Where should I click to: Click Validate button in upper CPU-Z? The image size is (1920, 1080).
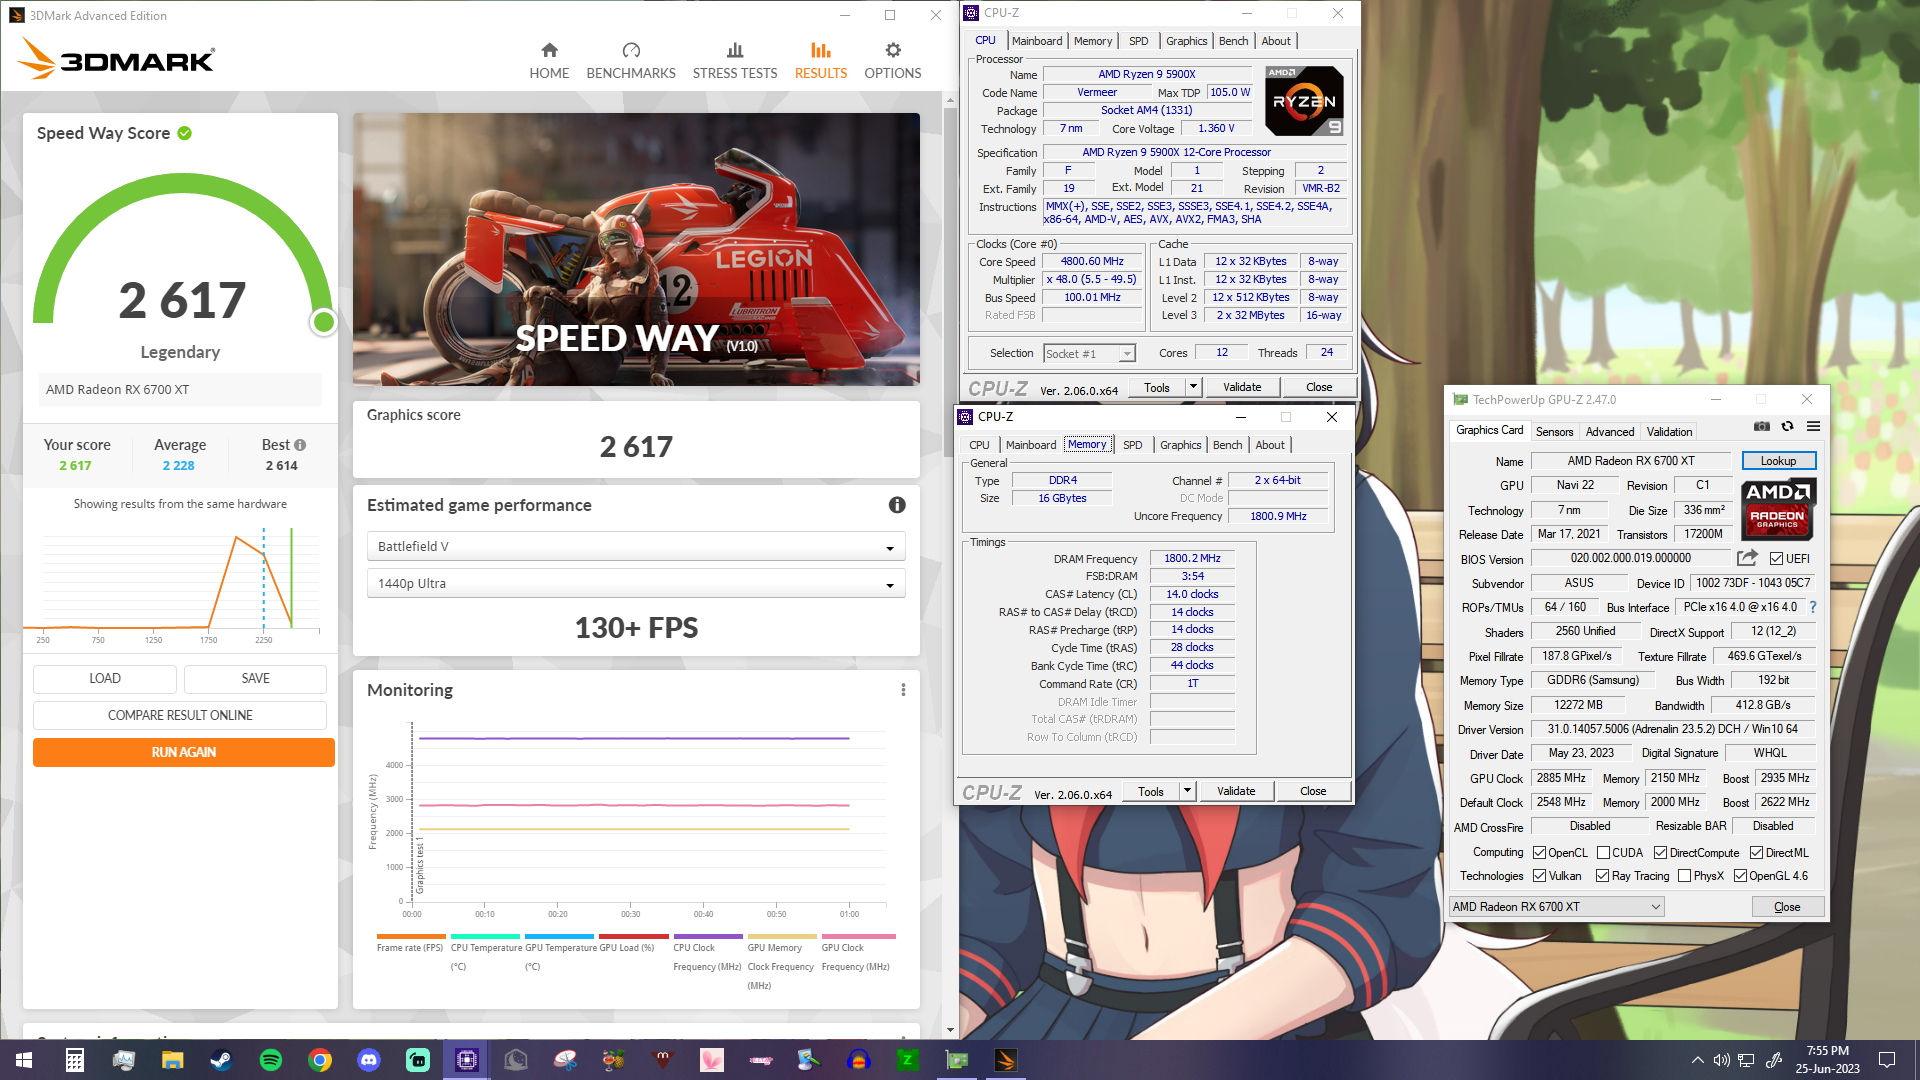[x=1242, y=387]
